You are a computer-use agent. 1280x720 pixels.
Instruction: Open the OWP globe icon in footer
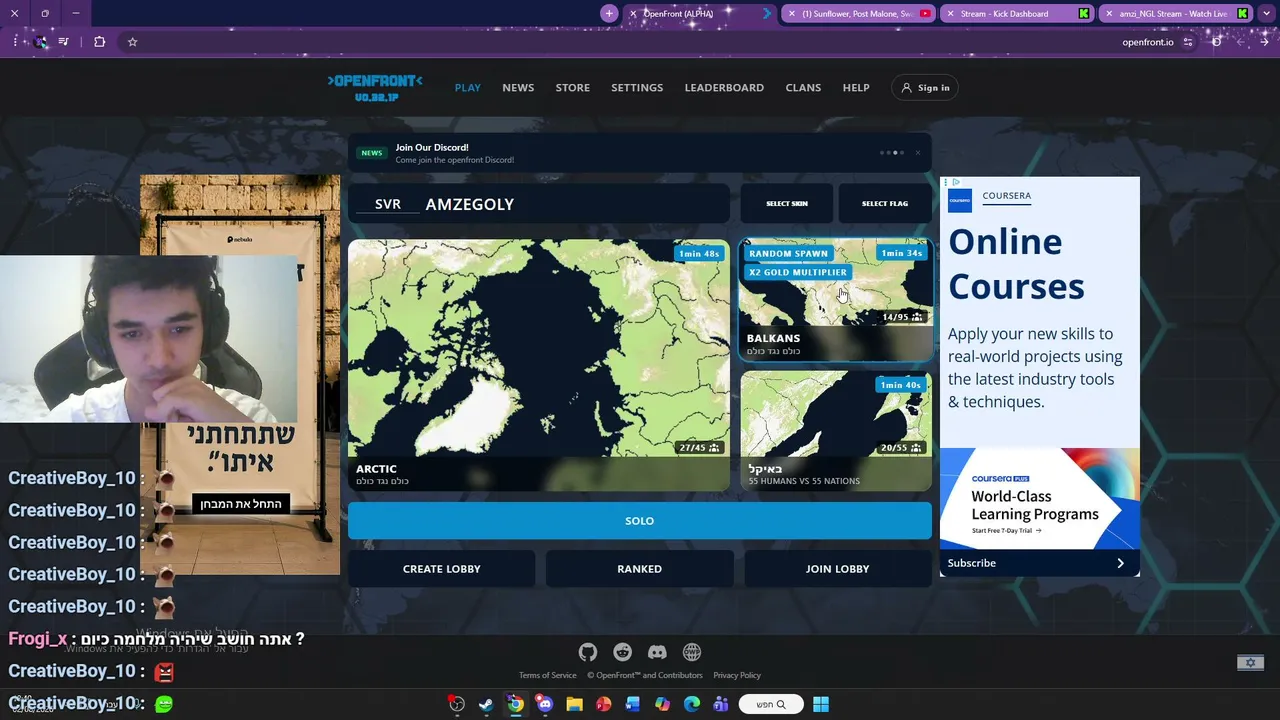pyautogui.click(x=692, y=652)
